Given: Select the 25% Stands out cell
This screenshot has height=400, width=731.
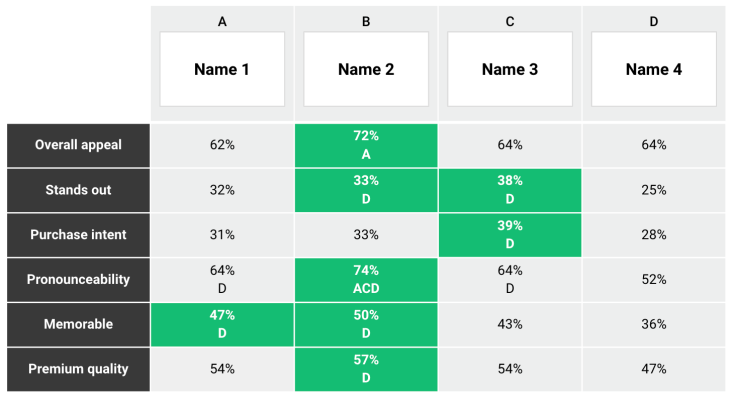Looking at the screenshot, I should pyautogui.click(x=654, y=190).
